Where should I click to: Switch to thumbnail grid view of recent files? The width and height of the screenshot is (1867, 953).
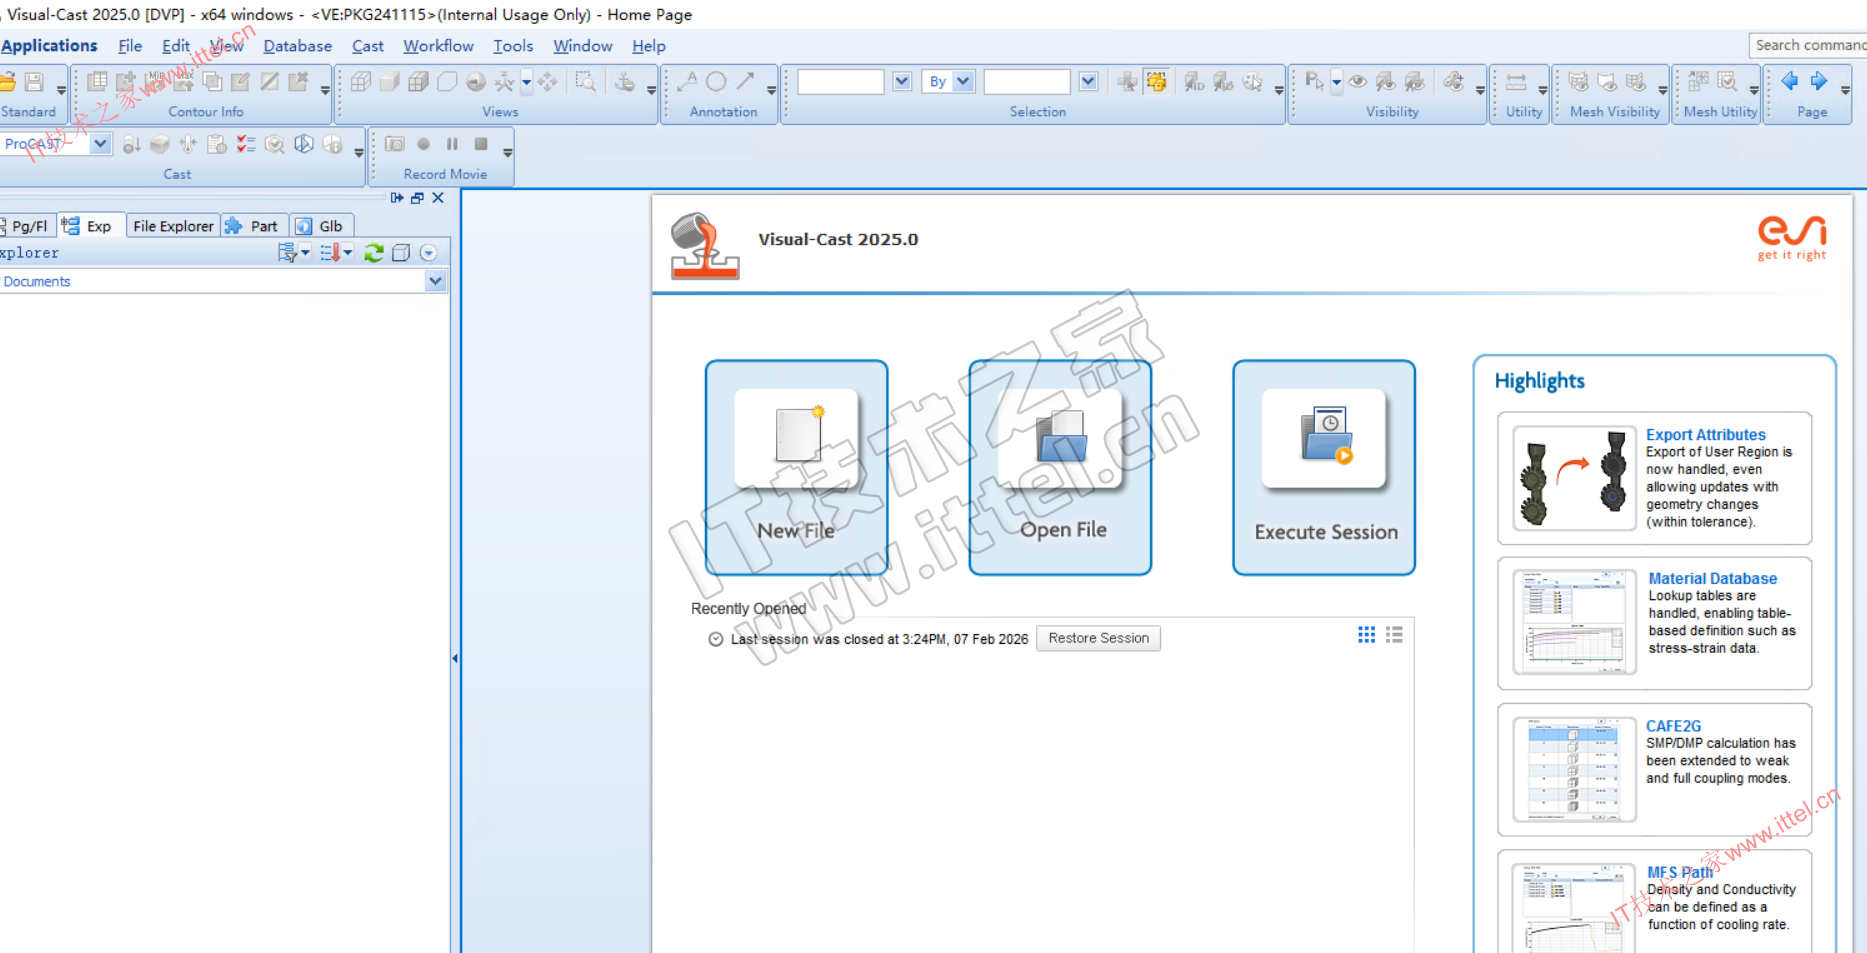coord(1366,635)
